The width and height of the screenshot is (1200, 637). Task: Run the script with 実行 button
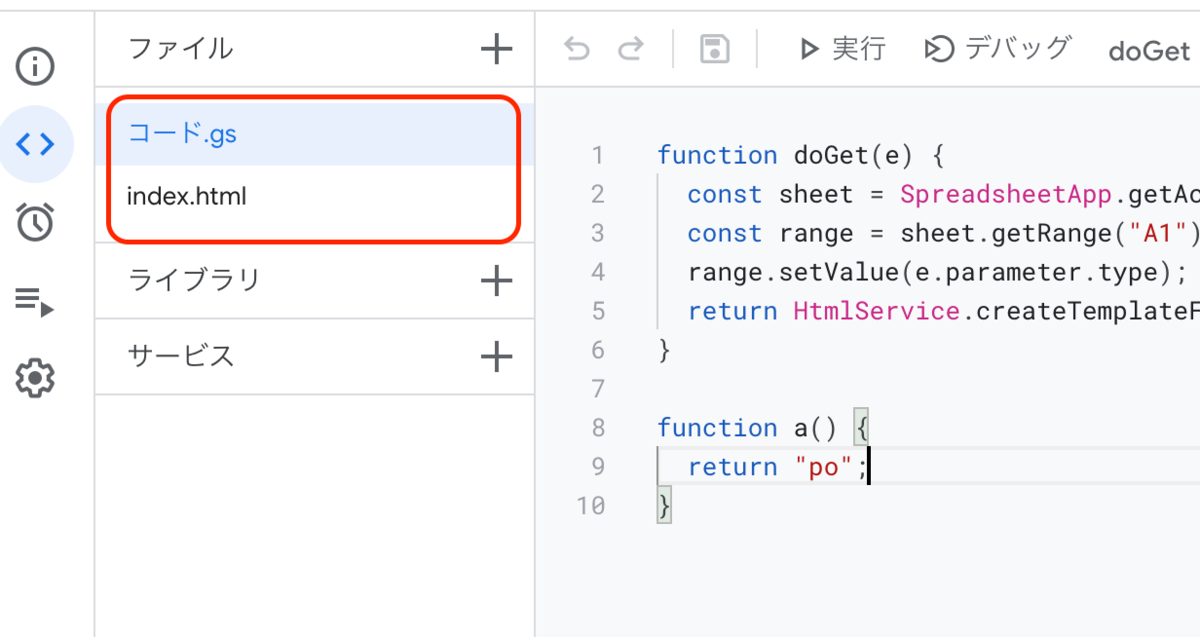click(x=842, y=48)
